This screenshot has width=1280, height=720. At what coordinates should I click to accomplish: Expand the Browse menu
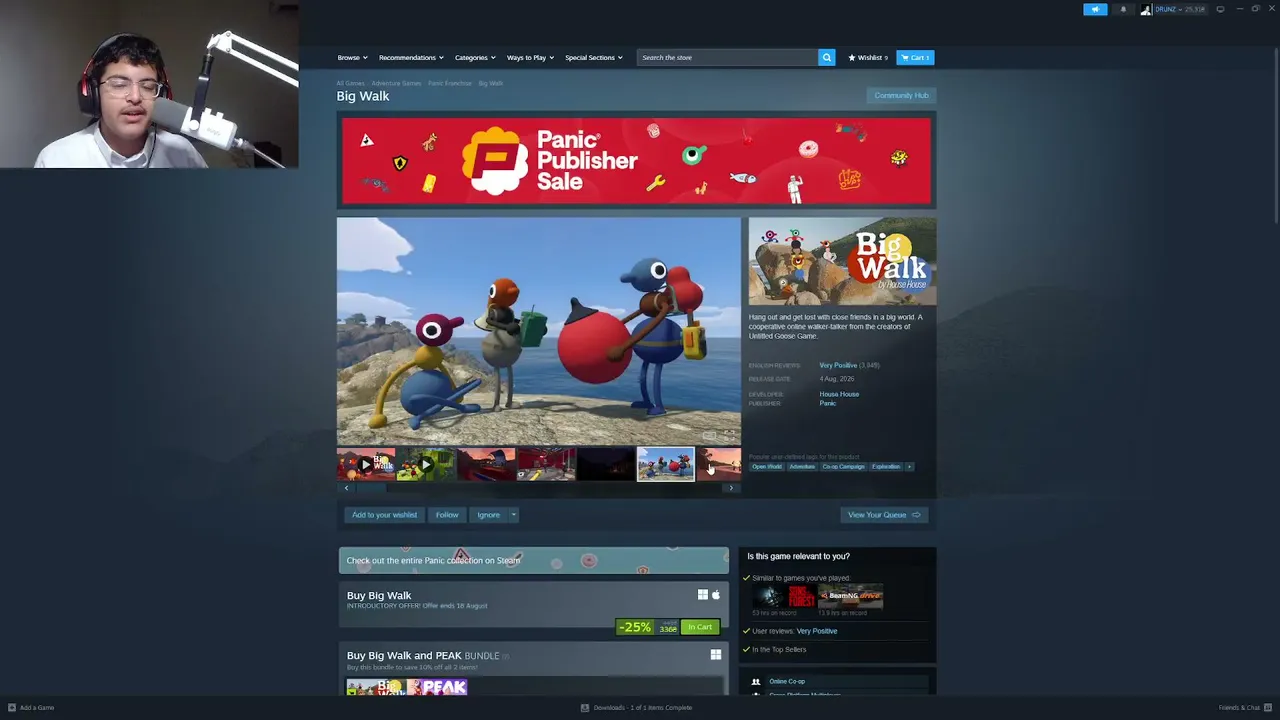tap(352, 57)
